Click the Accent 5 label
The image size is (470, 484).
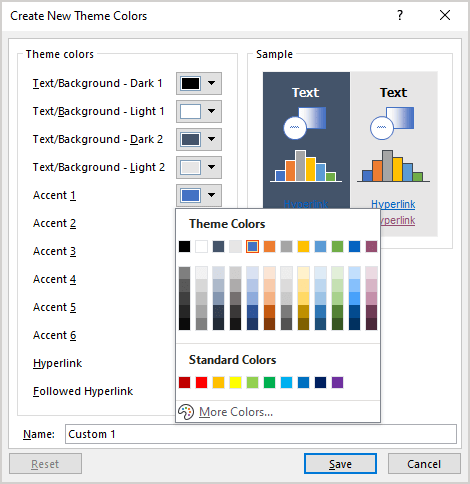54,307
